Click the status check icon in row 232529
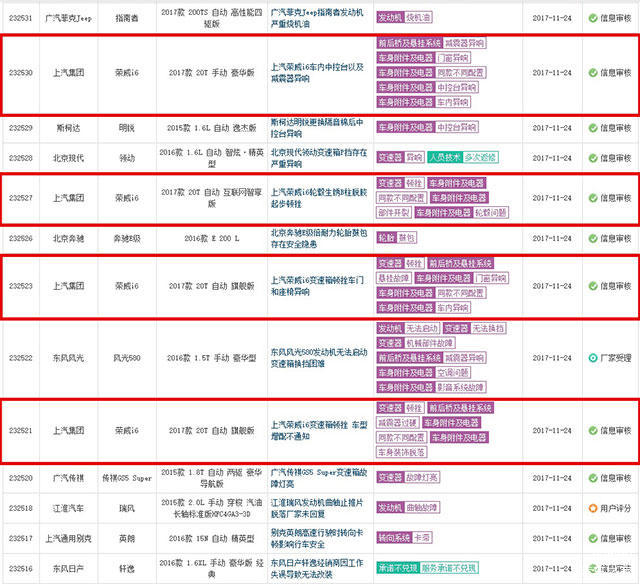Image resolution: width=640 pixels, height=584 pixels. coord(593,128)
